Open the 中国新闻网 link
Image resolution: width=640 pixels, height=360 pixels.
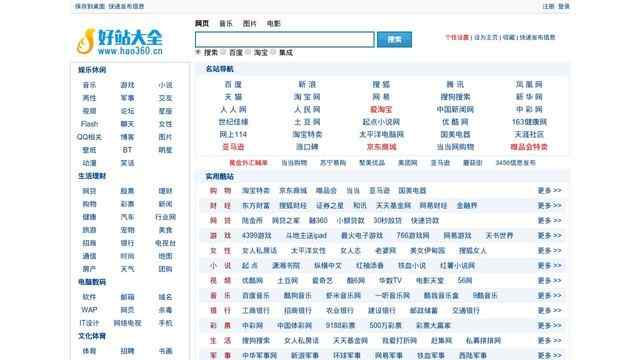tap(455, 109)
